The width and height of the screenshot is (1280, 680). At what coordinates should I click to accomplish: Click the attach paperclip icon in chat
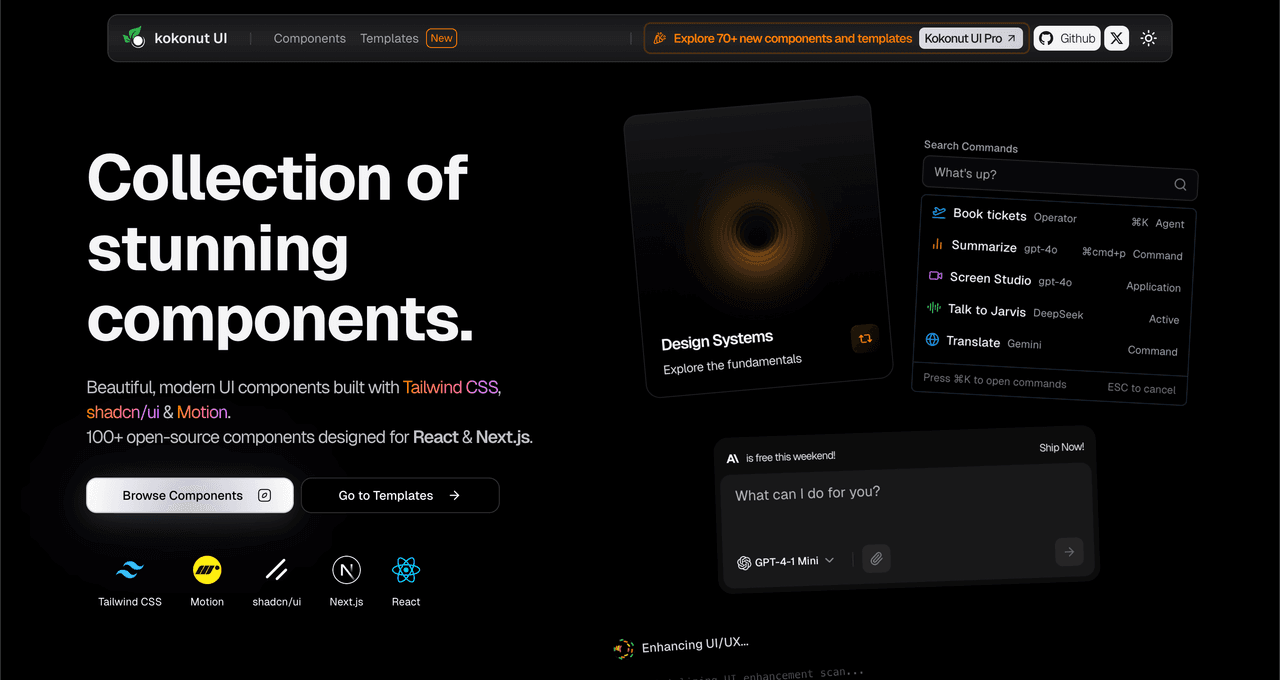pyautogui.click(x=876, y=559)
